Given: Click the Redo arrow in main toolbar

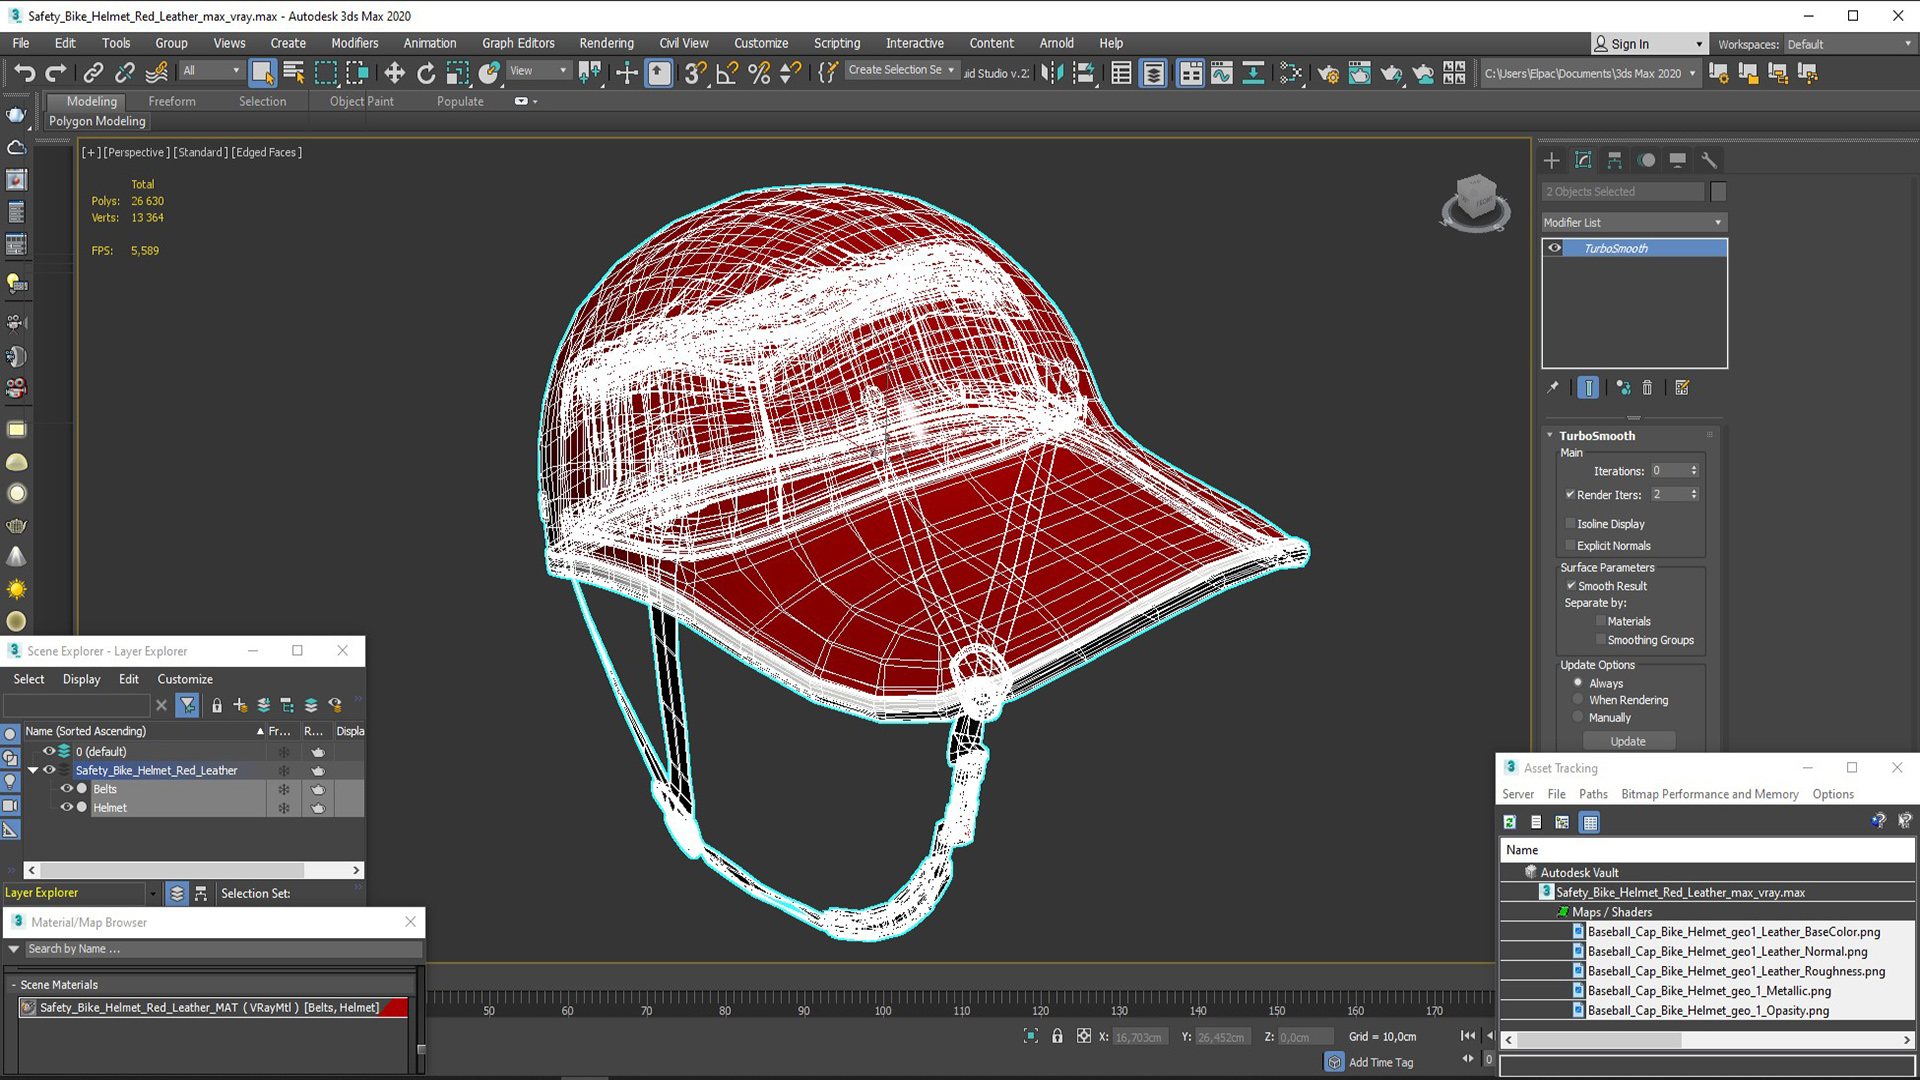Looking at the screenshot, I should 56,72.
